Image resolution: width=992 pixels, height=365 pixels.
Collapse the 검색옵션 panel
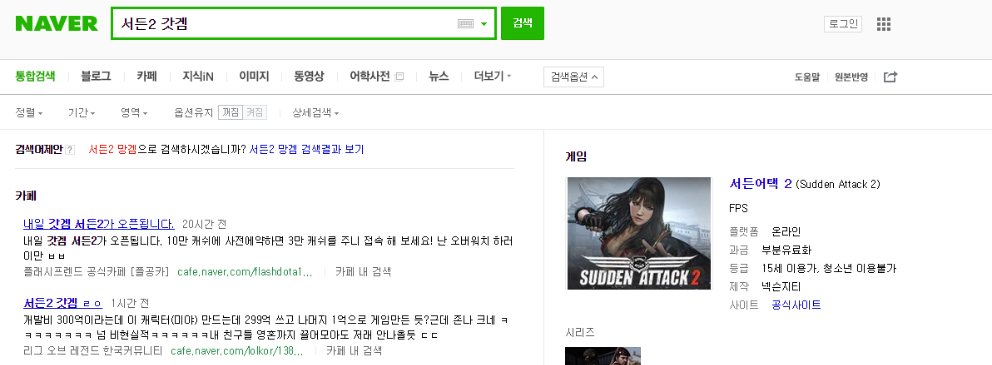[x=573, y=77]
